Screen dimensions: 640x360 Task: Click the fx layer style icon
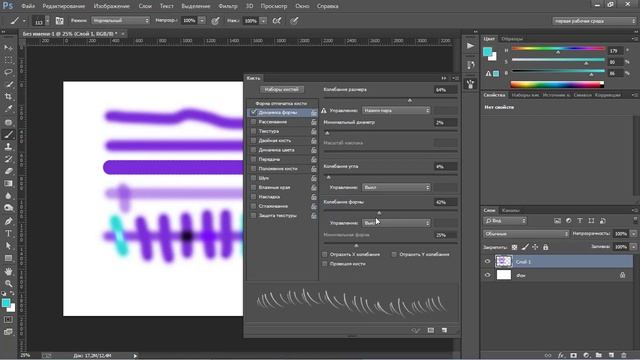pyautogui.click(x=561, y=356)
